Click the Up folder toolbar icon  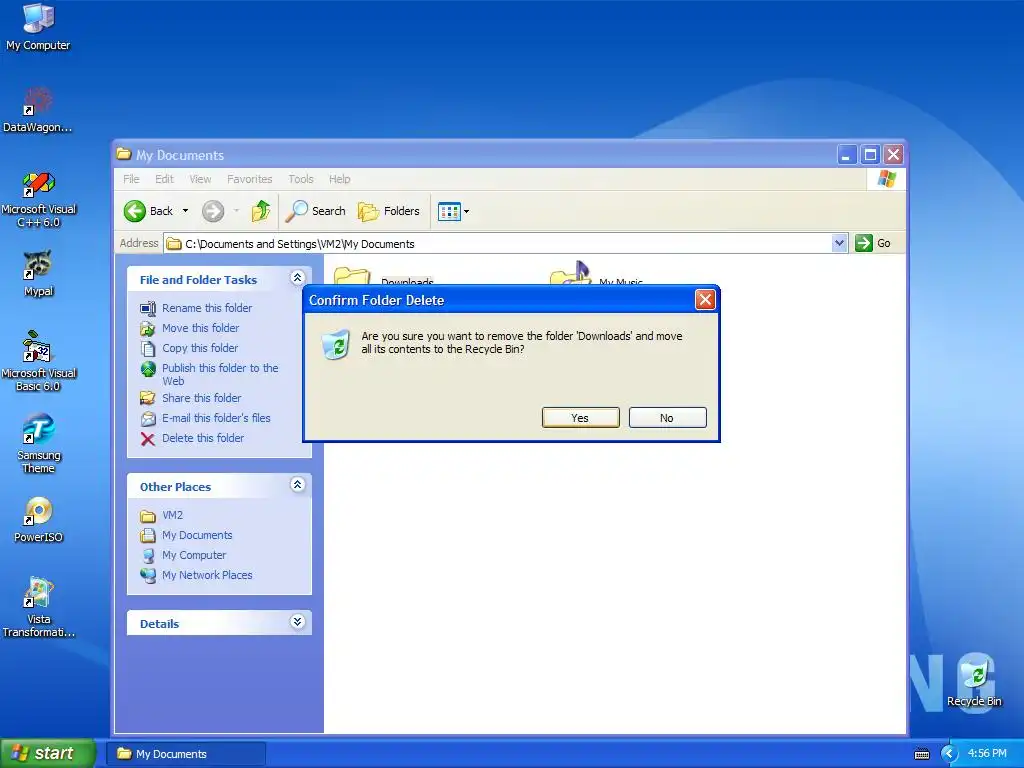(261, 211)
